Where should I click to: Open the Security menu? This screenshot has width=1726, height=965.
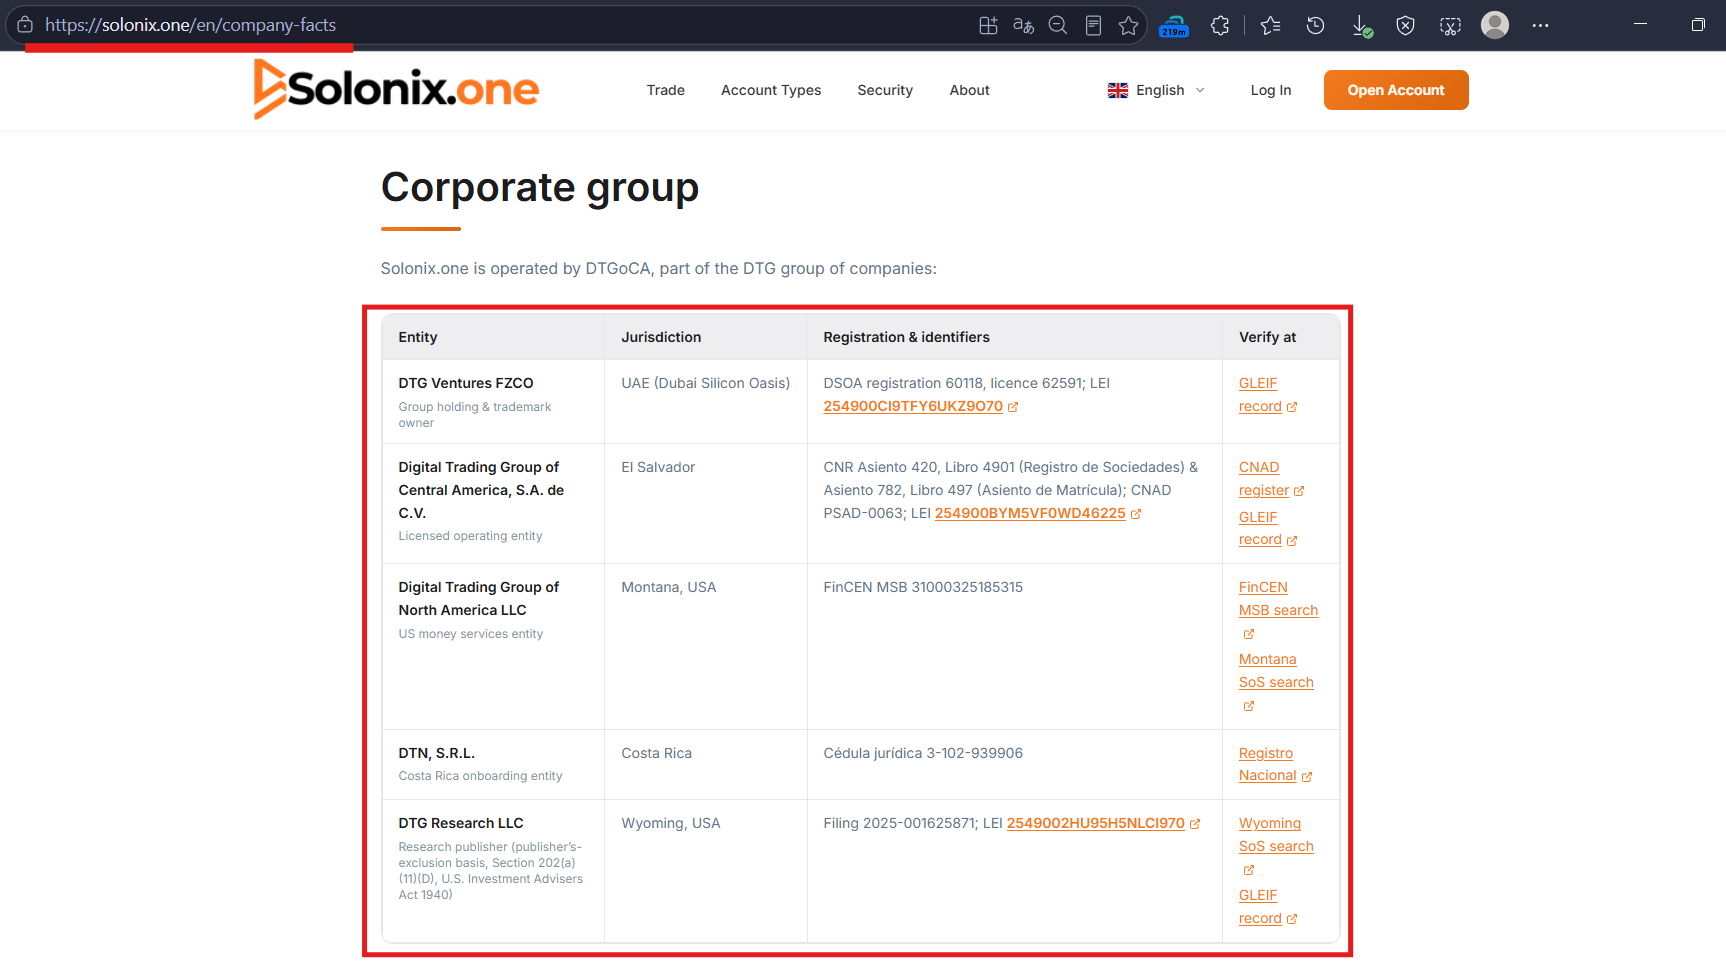pos(885,90)
